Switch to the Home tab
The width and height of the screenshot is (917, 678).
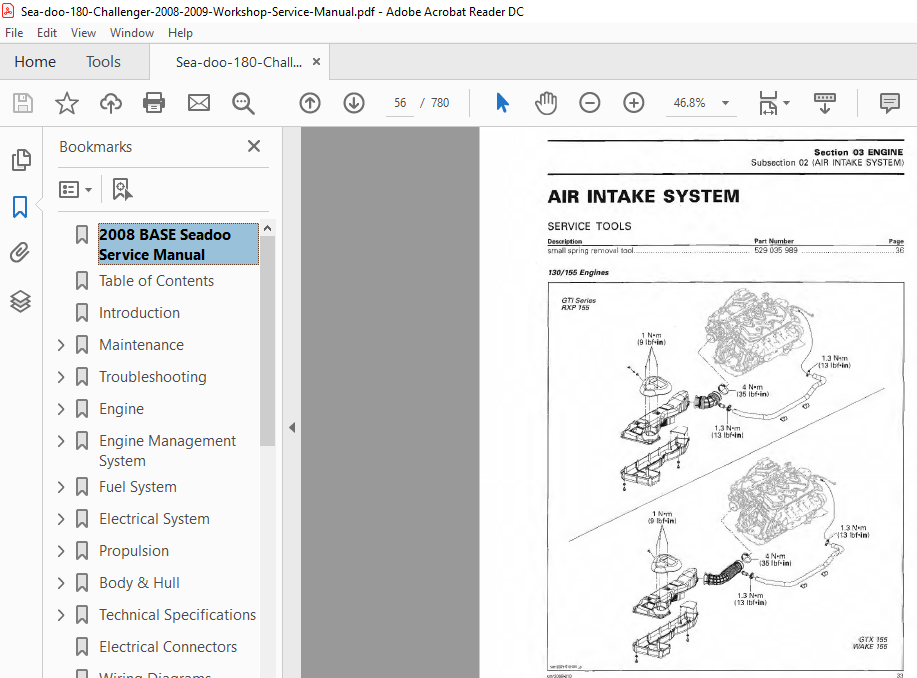[35, 61]
